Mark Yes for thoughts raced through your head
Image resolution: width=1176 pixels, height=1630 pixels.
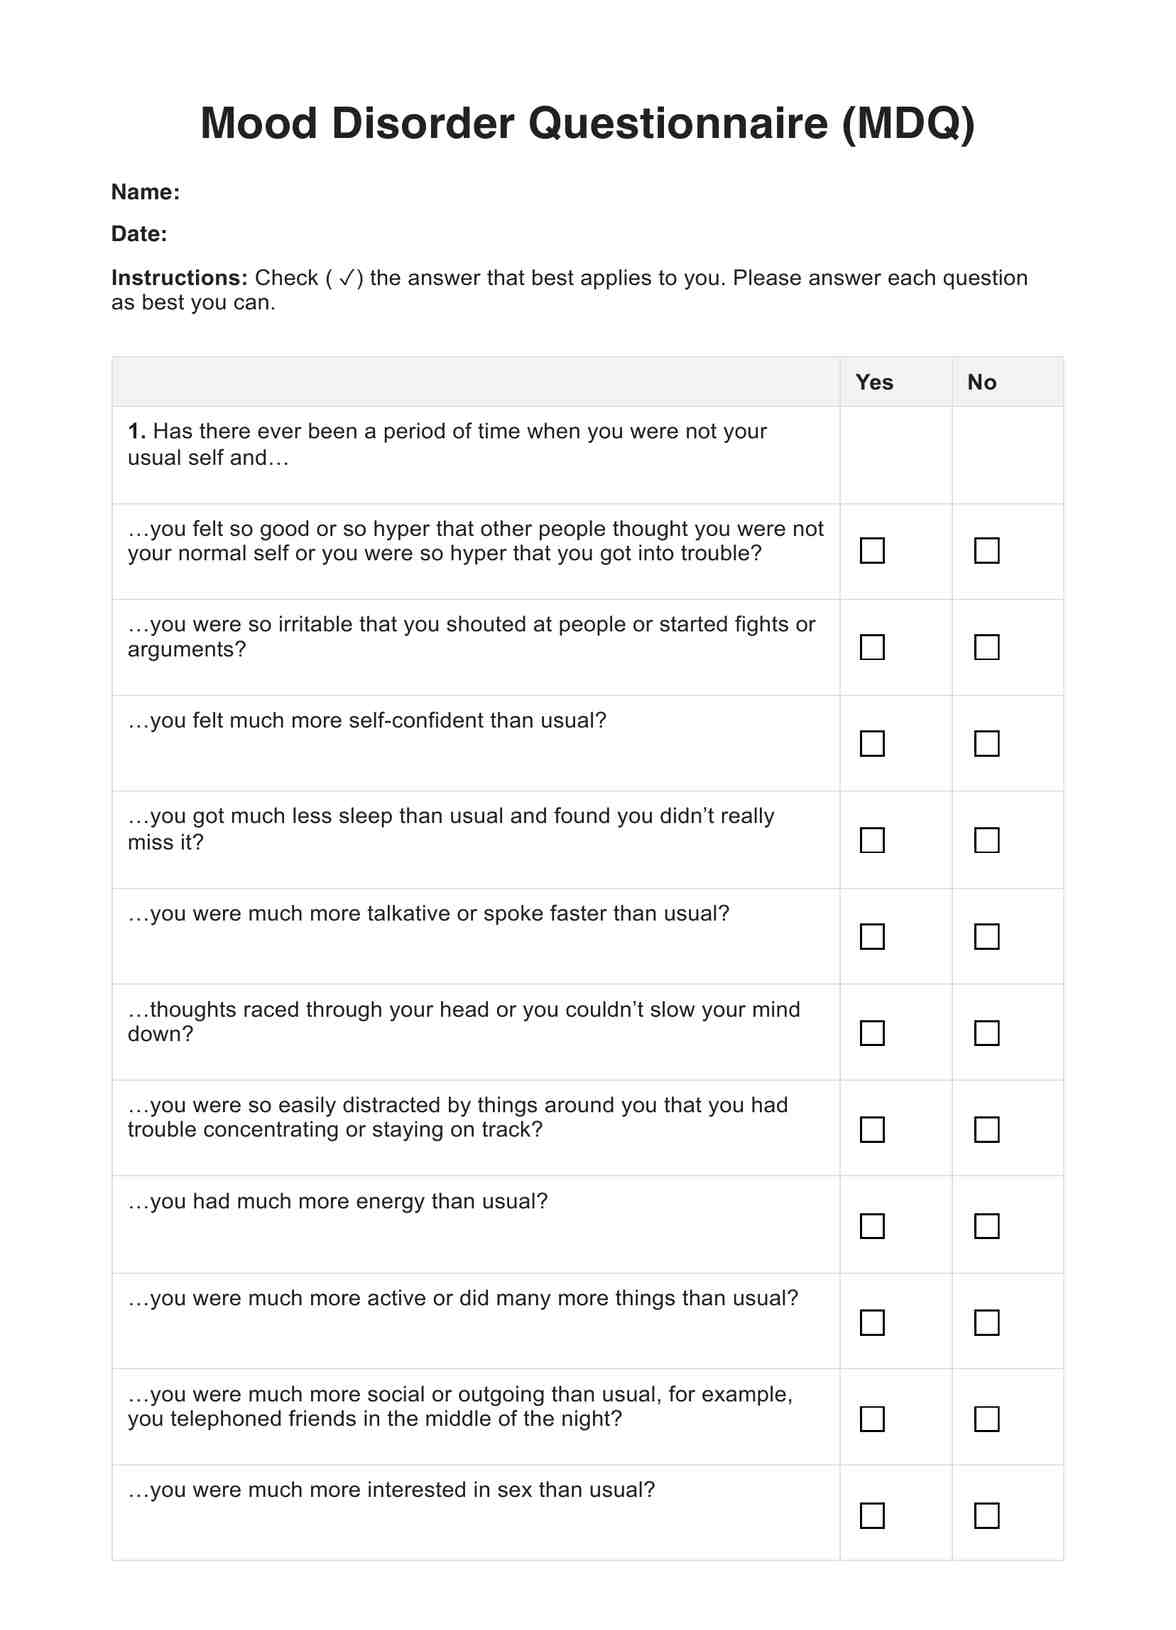pos(872,1033)
